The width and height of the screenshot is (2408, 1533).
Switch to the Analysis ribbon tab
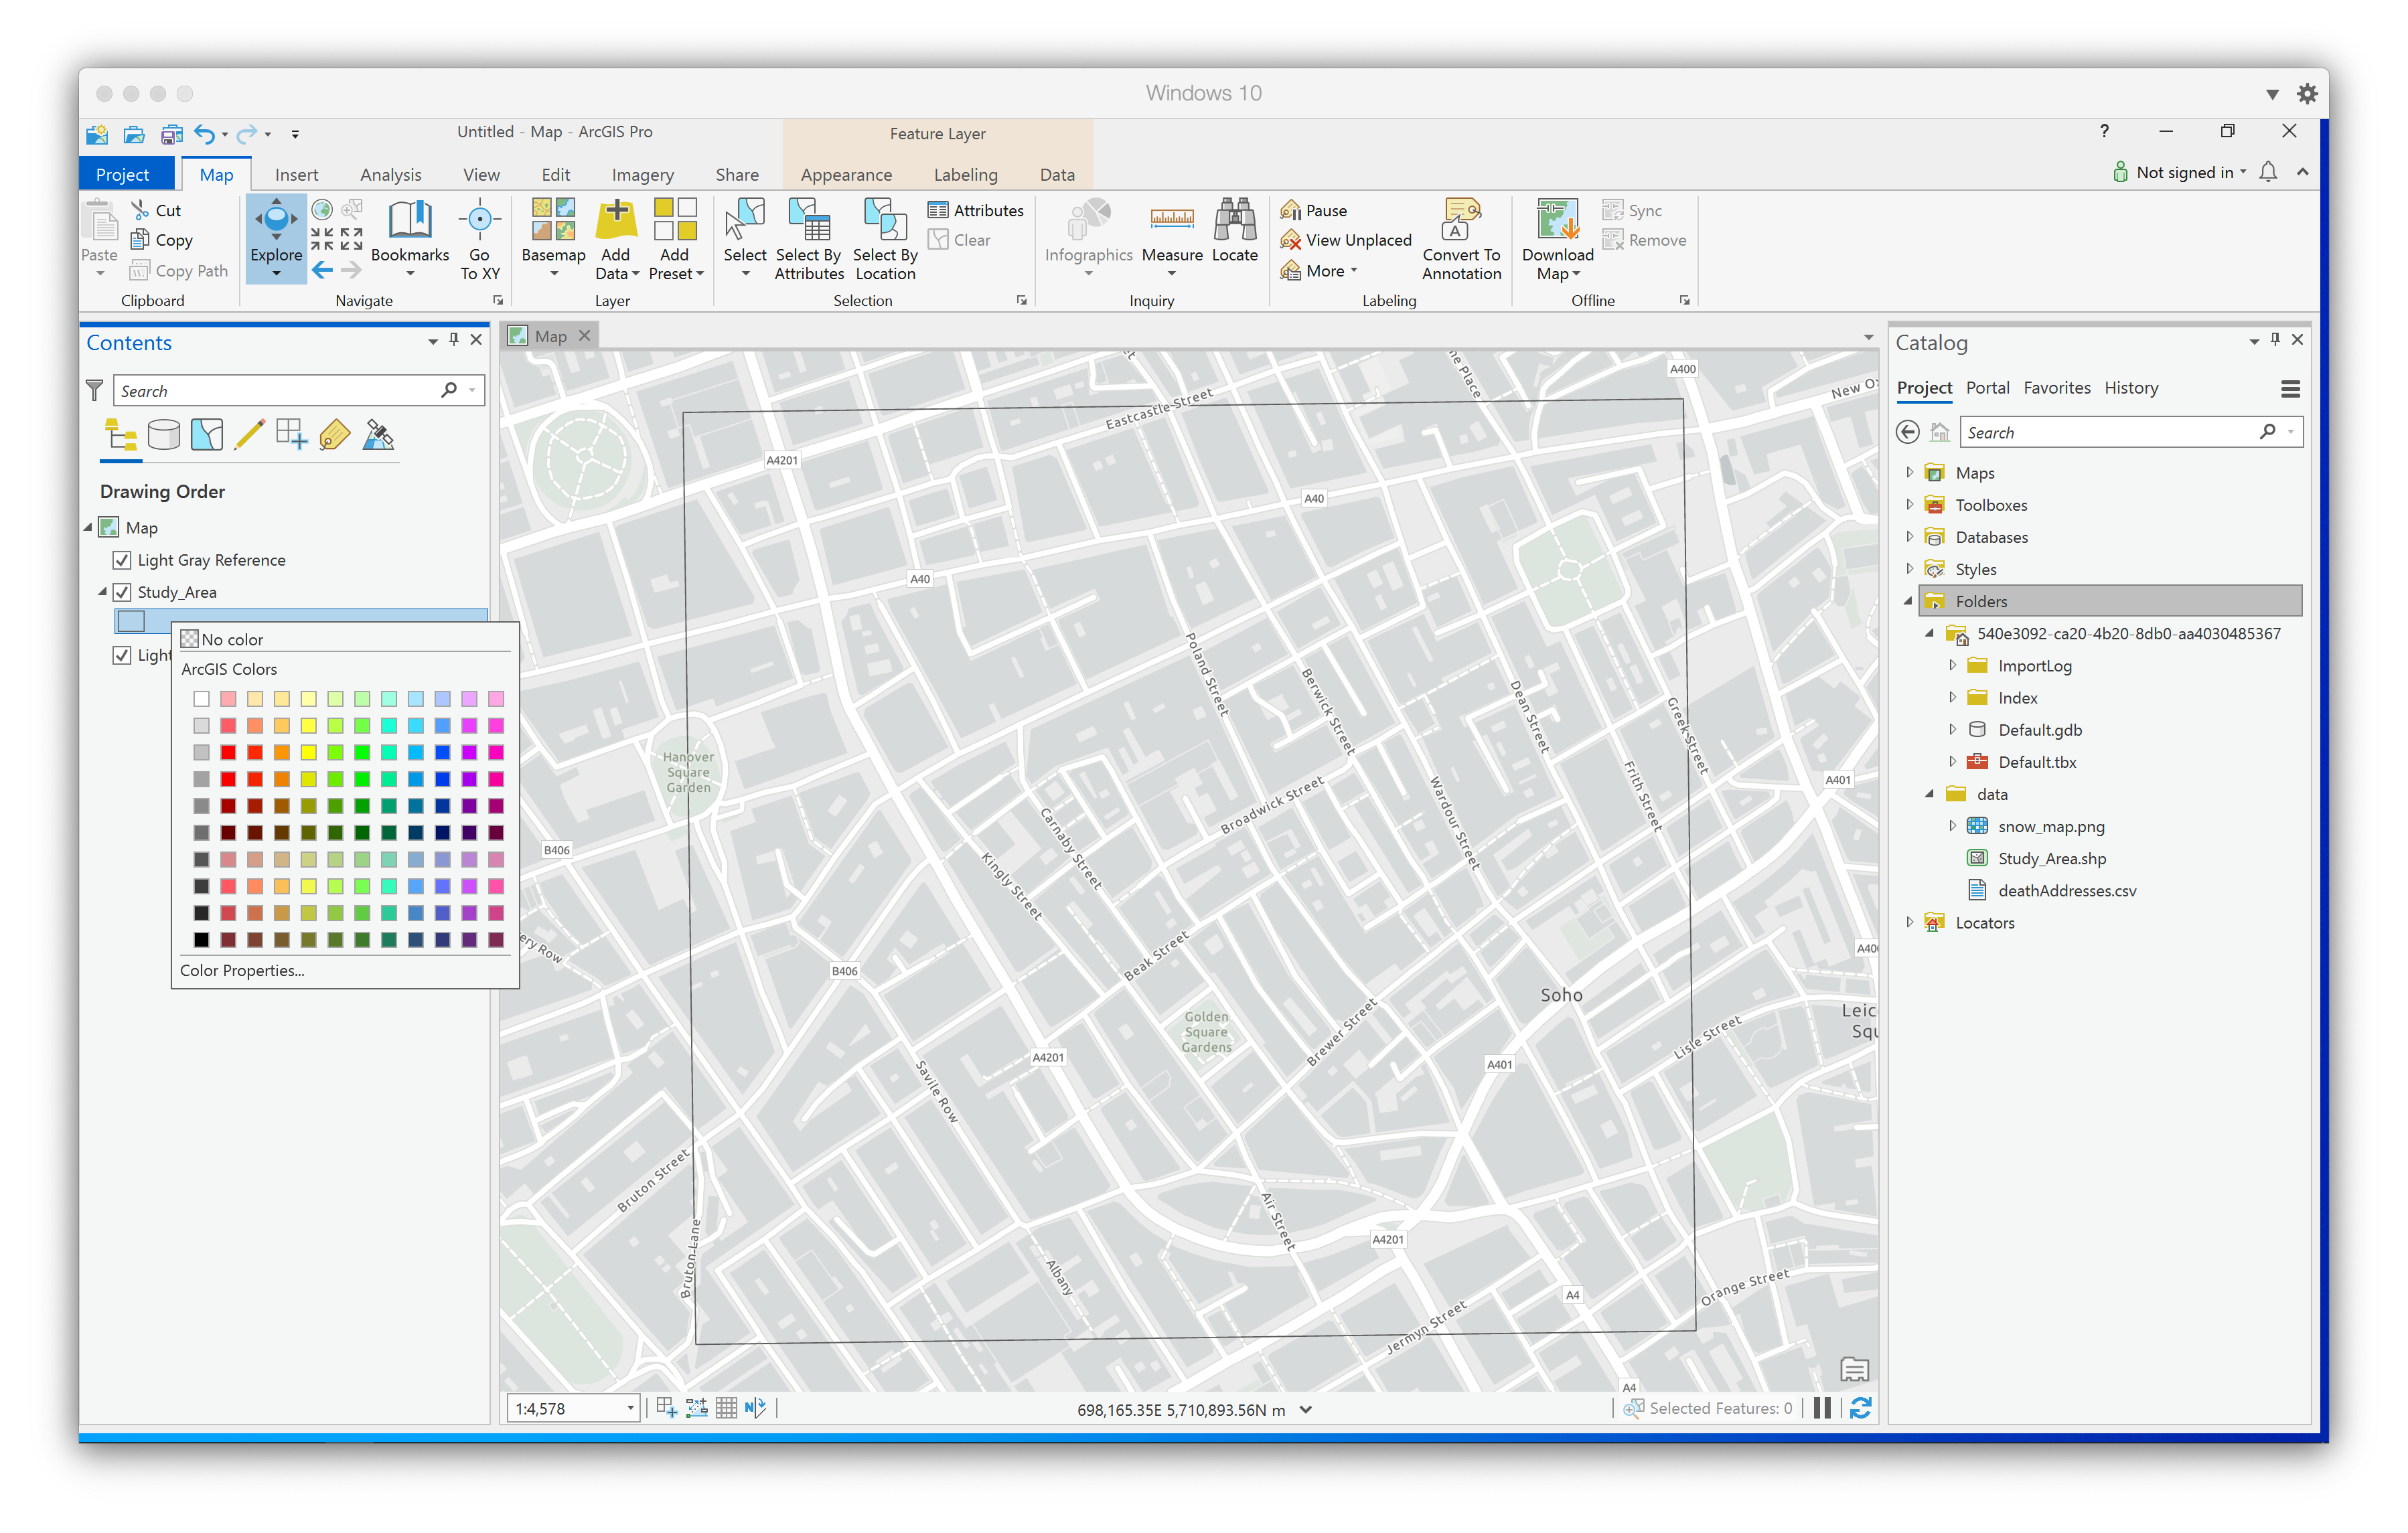click(390, 175)
